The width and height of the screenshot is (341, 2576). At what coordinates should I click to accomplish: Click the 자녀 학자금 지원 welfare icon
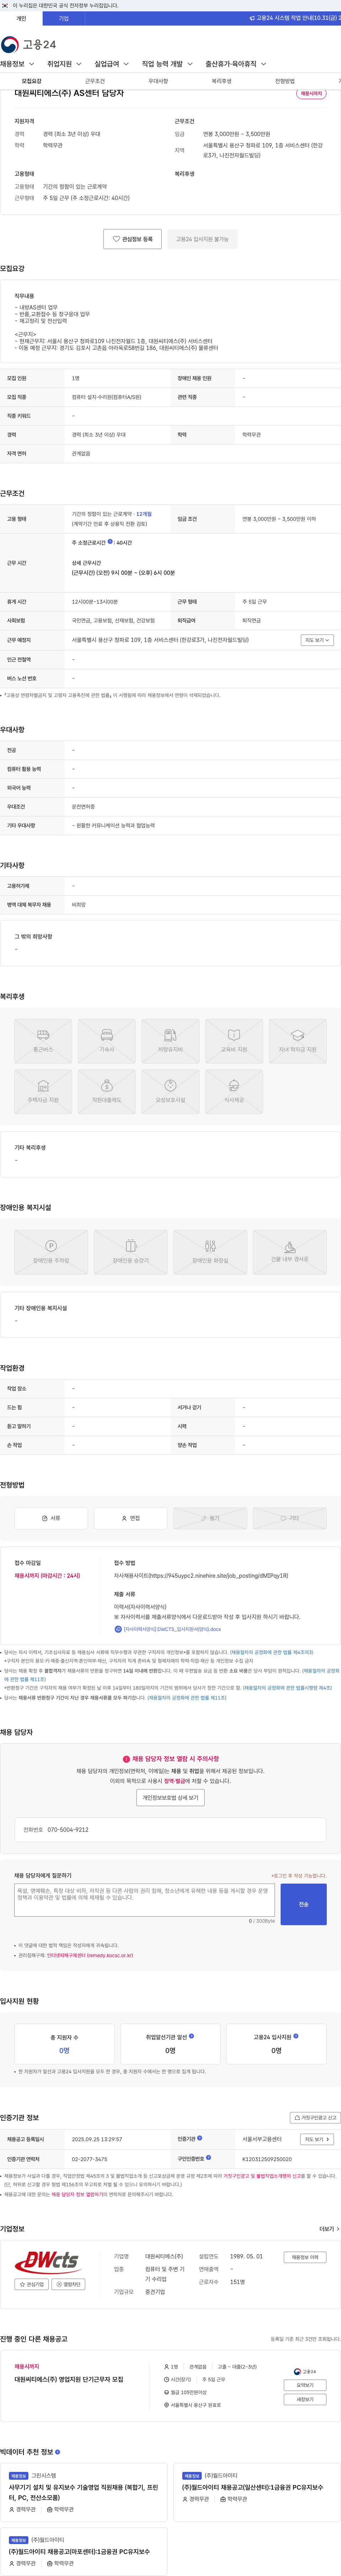[x=298, y=1041]
